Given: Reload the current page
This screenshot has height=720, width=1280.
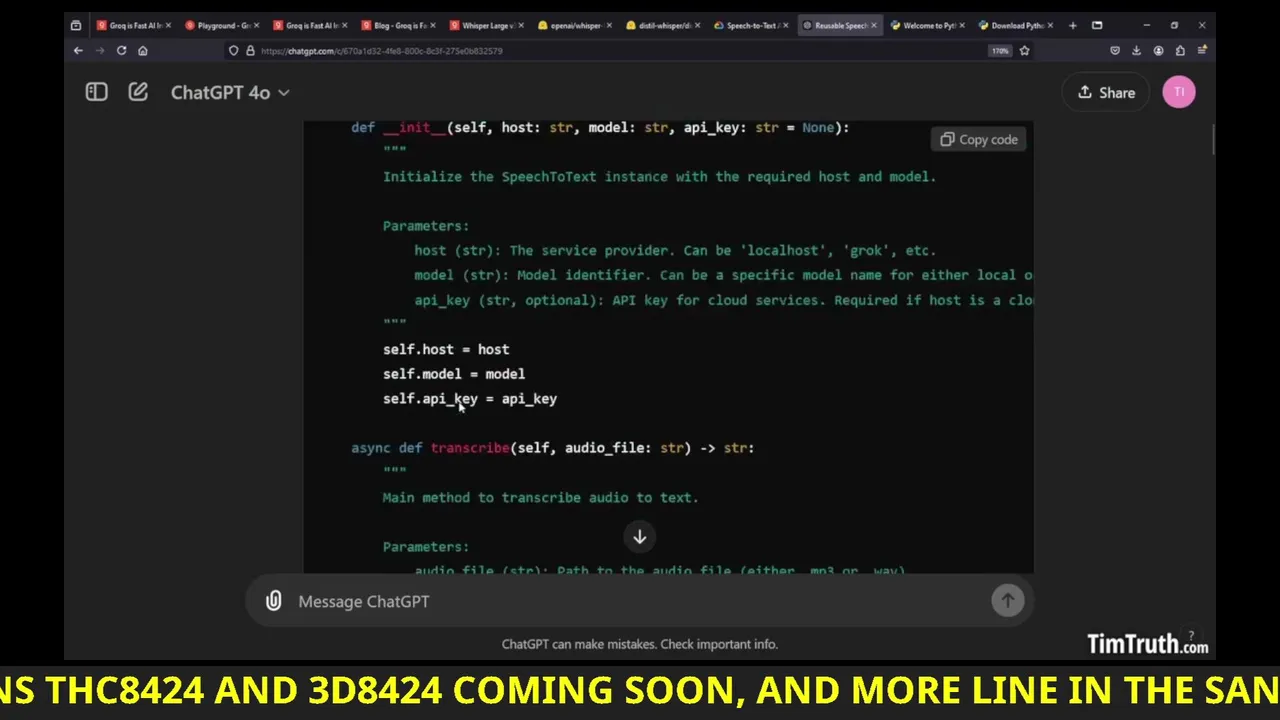Looking at the screenshot, I should [x=122, y=50].
